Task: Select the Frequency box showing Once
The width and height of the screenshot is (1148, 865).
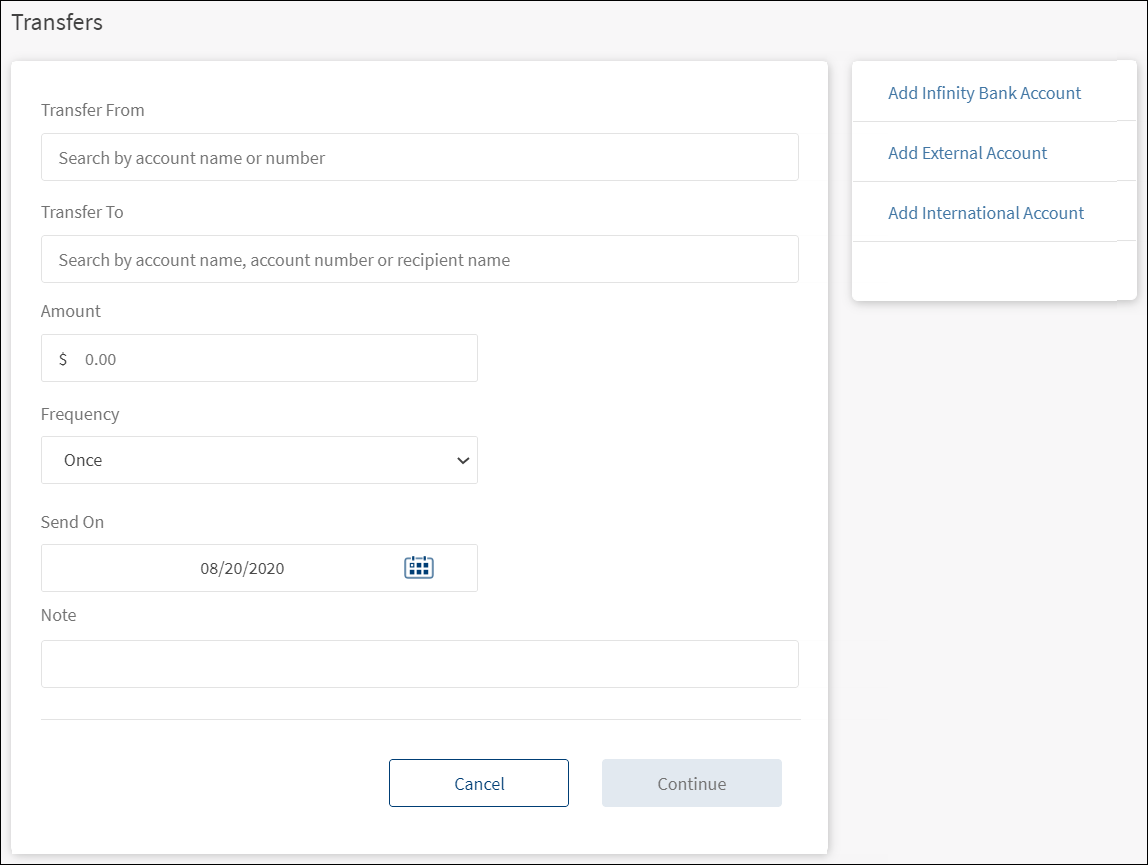Action: pos(250,461)
